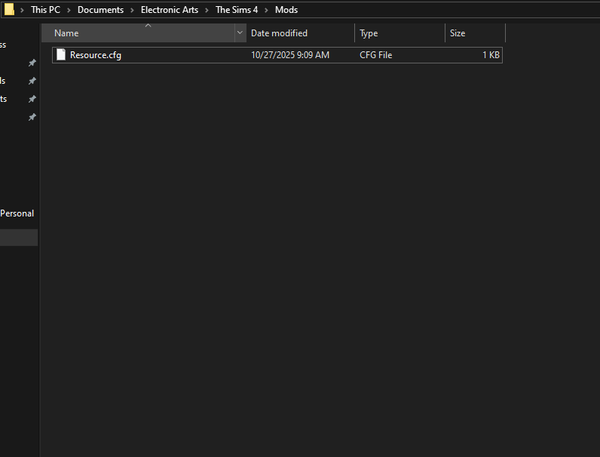Expand the chevron after The Sims 4
The height and width of the screenshot is (457, 600).
click(x=267, y=10)
